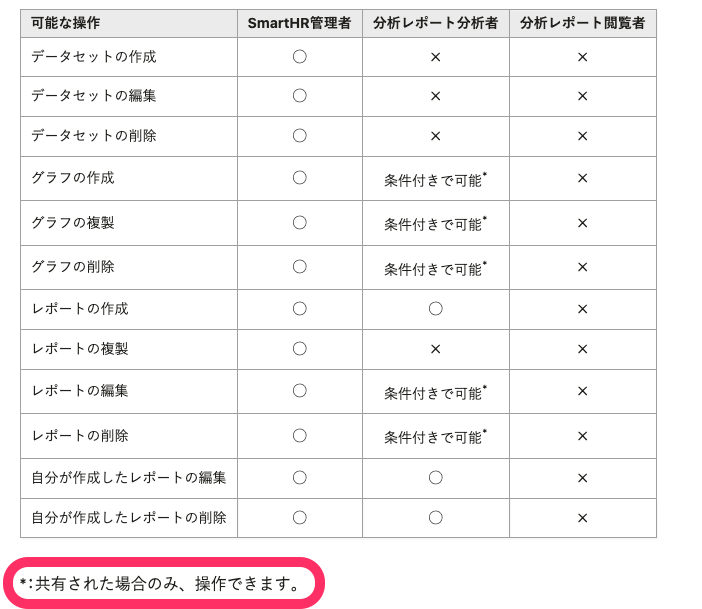Click 分析レポート閲覧者 cross for グラフの削除
702x609 pixels.
[582, 267]
